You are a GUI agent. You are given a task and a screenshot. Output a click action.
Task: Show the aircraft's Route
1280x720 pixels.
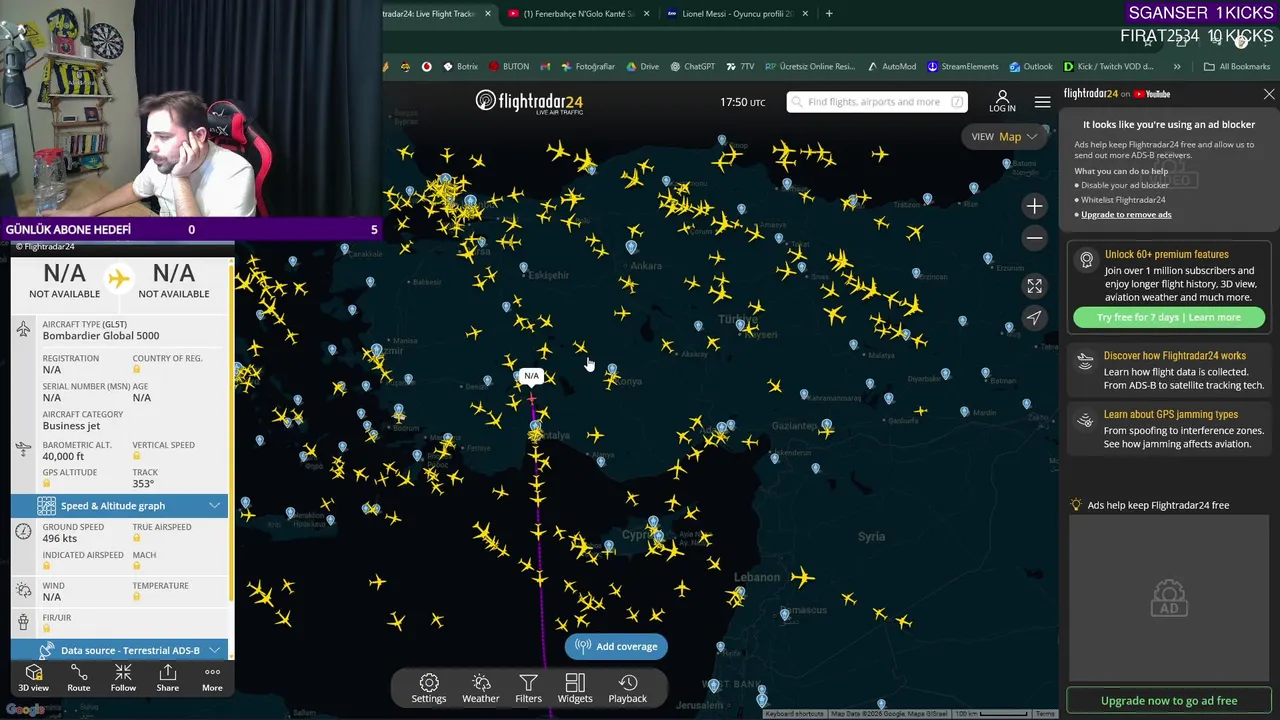(79, 678)
